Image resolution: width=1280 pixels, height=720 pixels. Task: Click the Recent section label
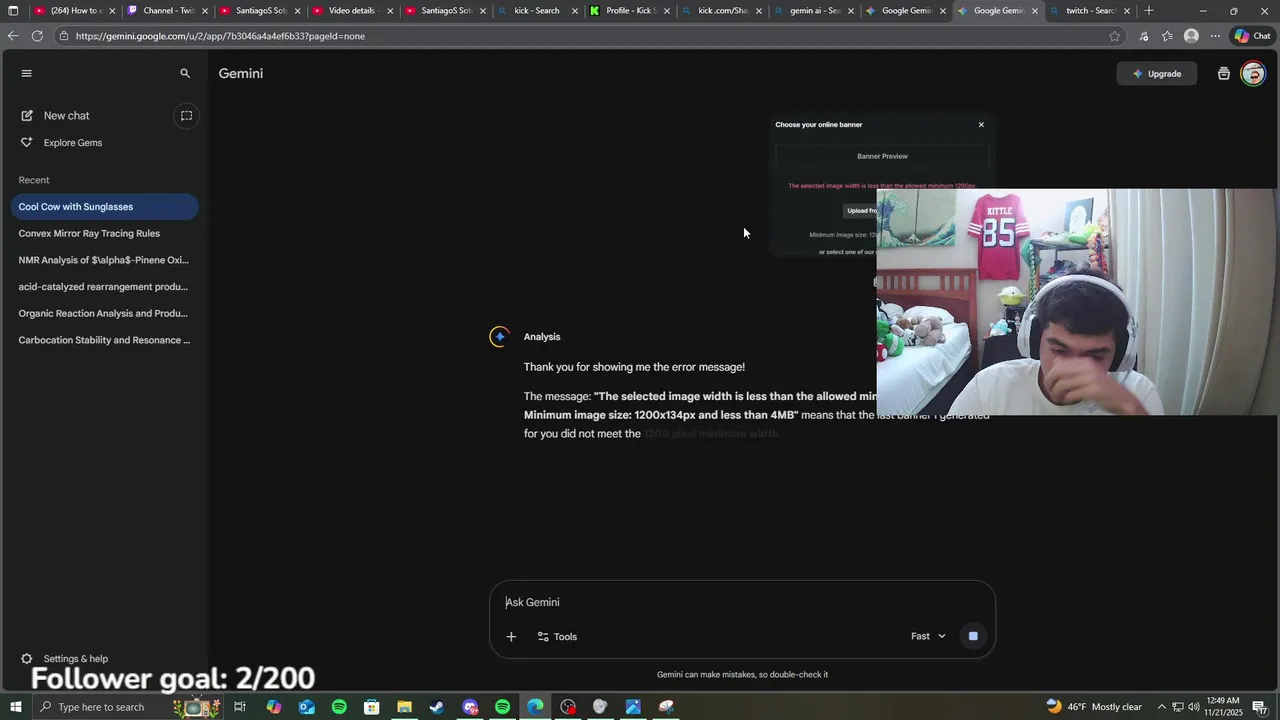pyautogui.click(x=34, y=180)
